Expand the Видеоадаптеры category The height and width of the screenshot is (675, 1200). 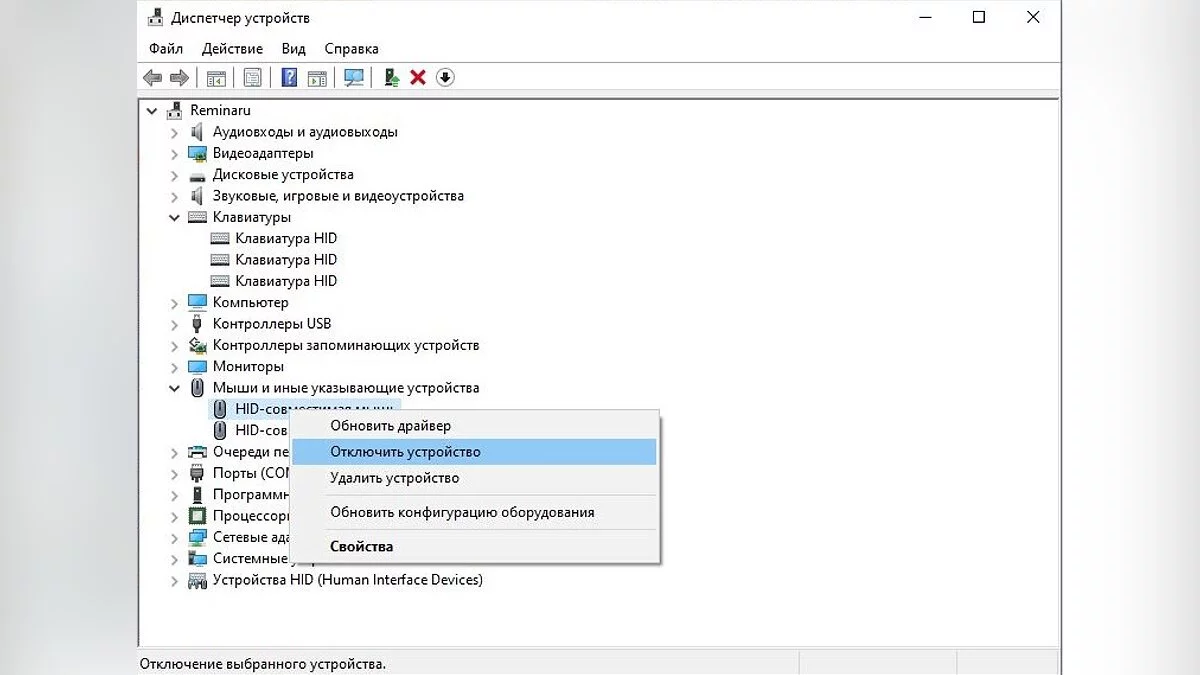tap(175, 154)
